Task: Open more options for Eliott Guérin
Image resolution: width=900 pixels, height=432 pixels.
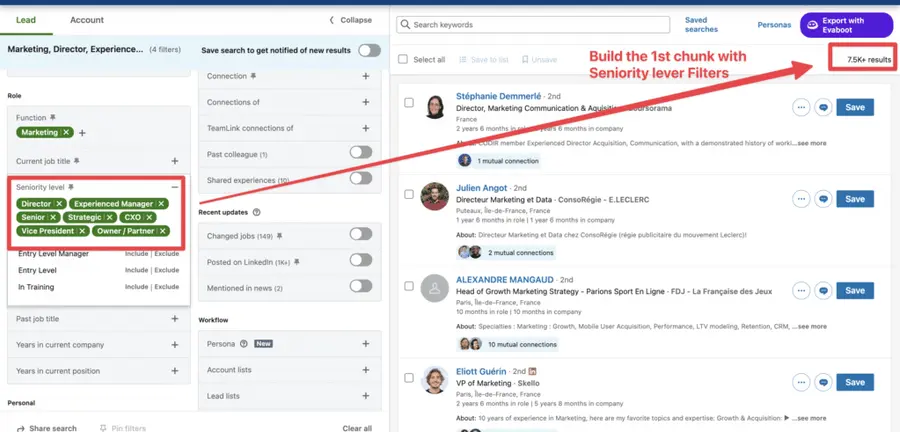Action: pyautogui.click(x=801, y=383)
